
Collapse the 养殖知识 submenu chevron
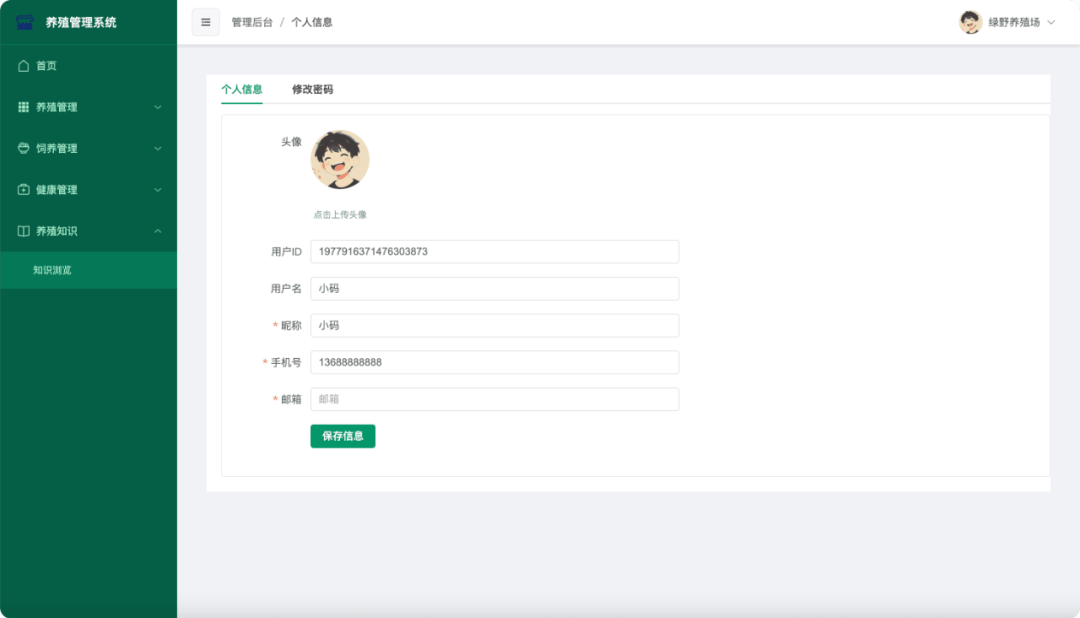[158, 230]
